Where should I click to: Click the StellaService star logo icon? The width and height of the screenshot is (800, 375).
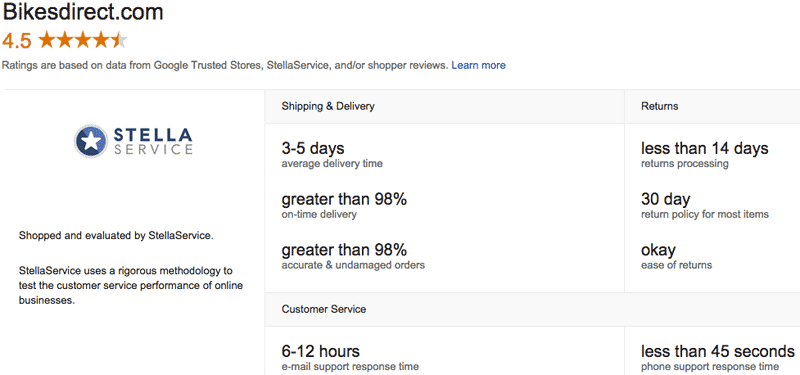(91, 141)
